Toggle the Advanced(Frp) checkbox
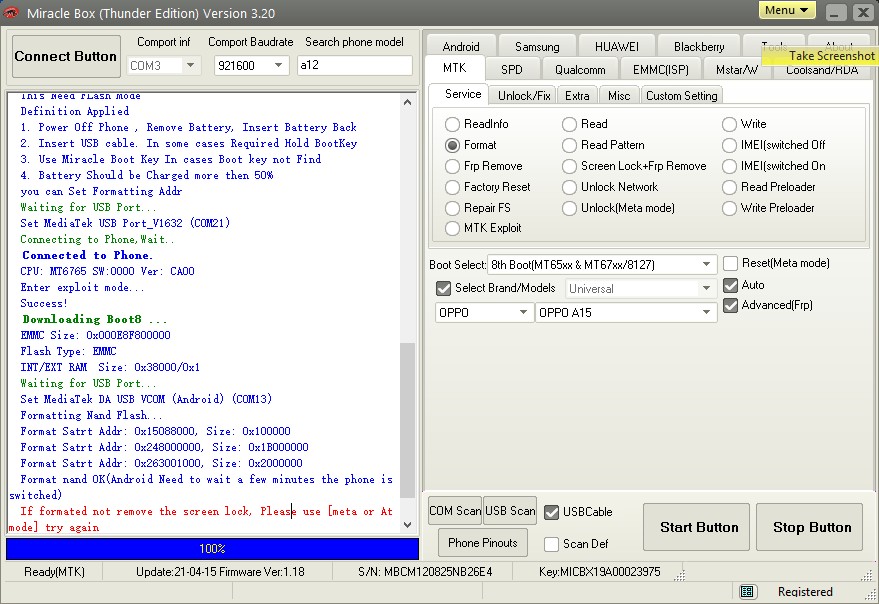879x604 pixels. point(730,306)
